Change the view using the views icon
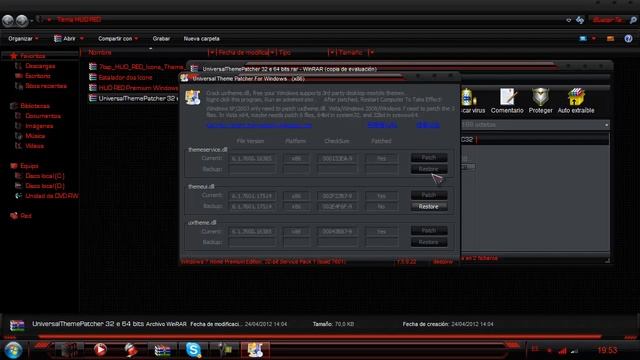 coord(583,38)
